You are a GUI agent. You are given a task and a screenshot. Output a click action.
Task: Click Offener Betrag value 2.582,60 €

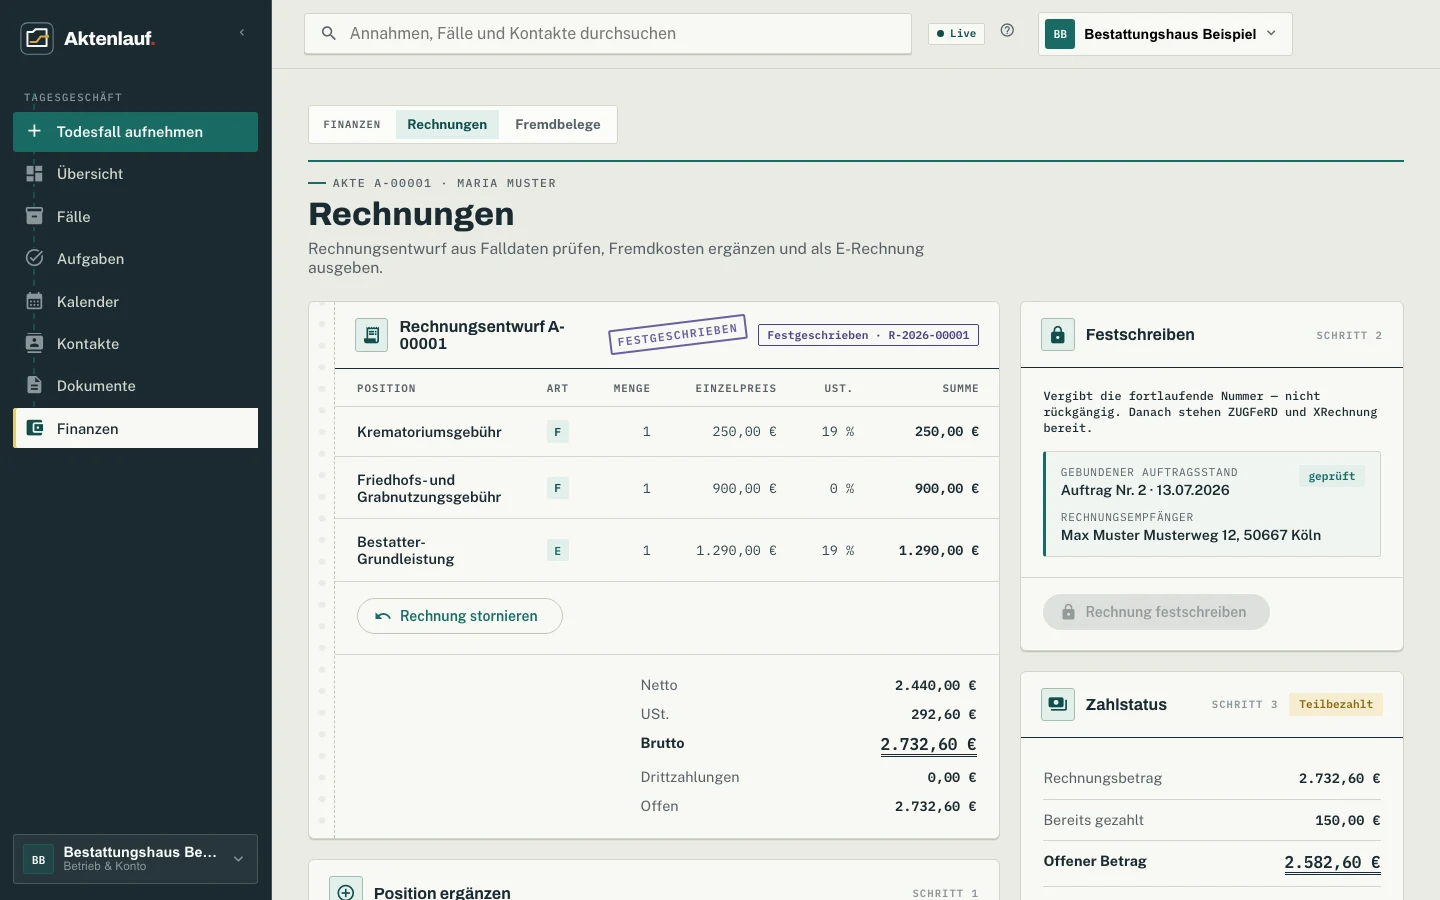[x=1332, y=862]
